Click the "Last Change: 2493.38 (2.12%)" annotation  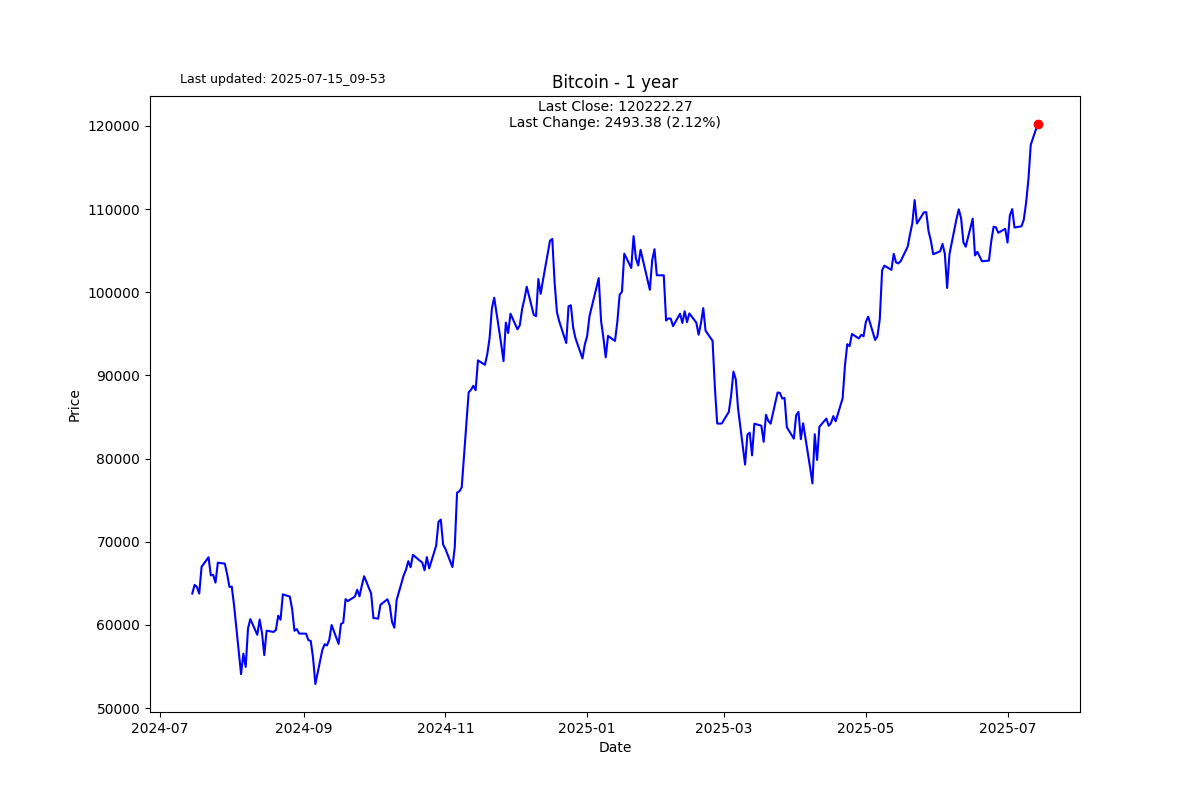coord(615,122)
